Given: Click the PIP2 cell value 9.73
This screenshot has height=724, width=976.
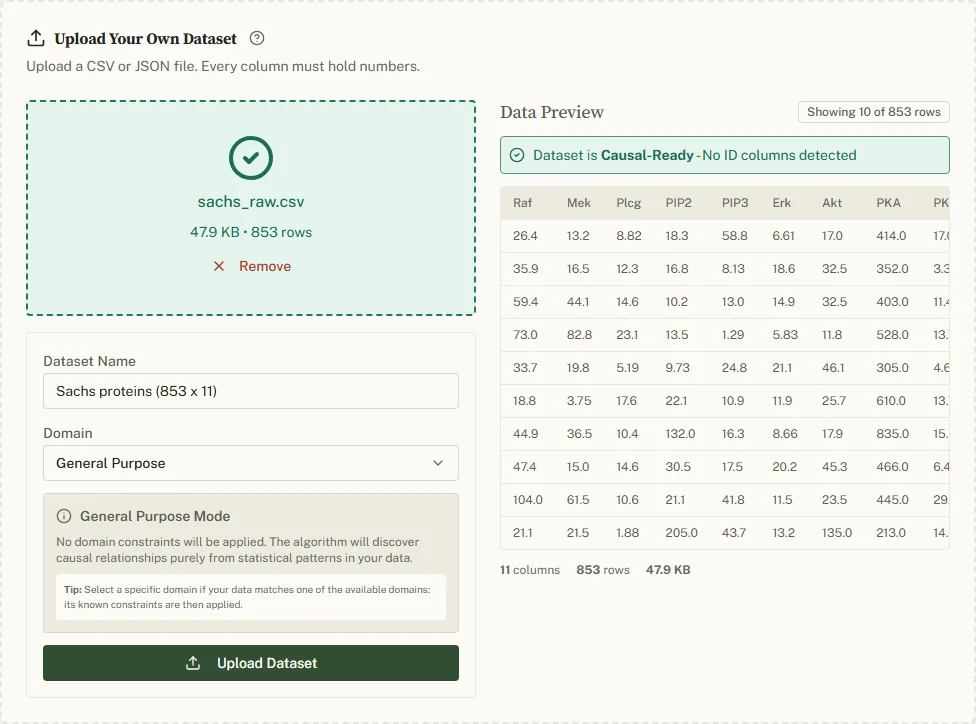Looking at the screenshot, I should [677, 368].
